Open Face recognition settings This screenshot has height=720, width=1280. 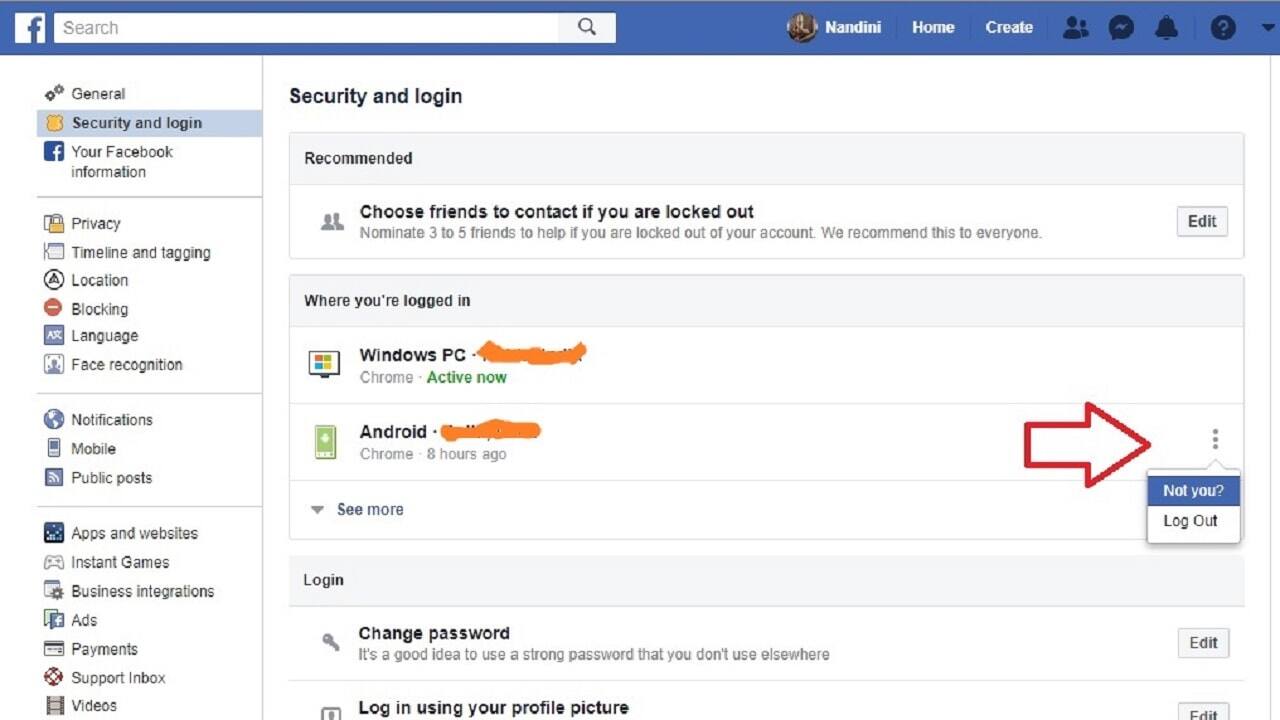coord(126,365)
